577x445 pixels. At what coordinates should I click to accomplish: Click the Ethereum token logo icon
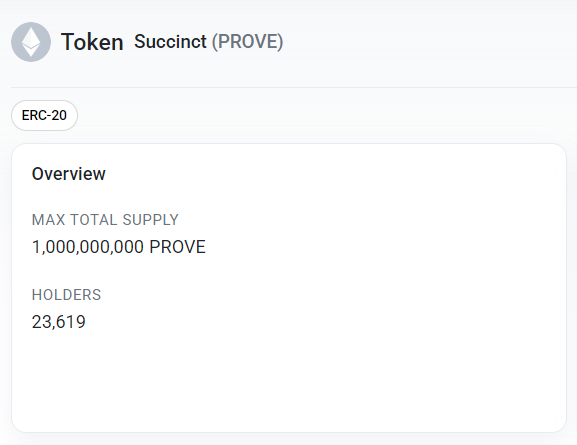pyautogui.click(x=31, y=42)
